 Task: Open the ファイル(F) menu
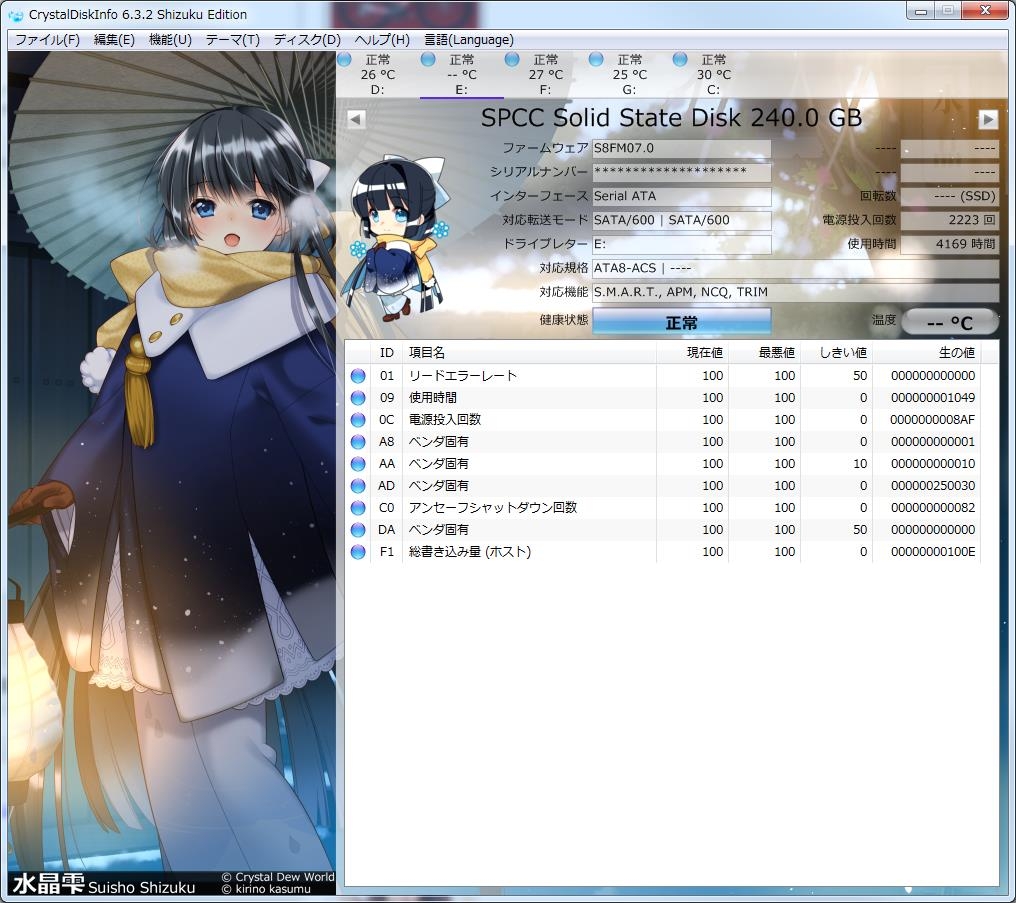point(47,40)
